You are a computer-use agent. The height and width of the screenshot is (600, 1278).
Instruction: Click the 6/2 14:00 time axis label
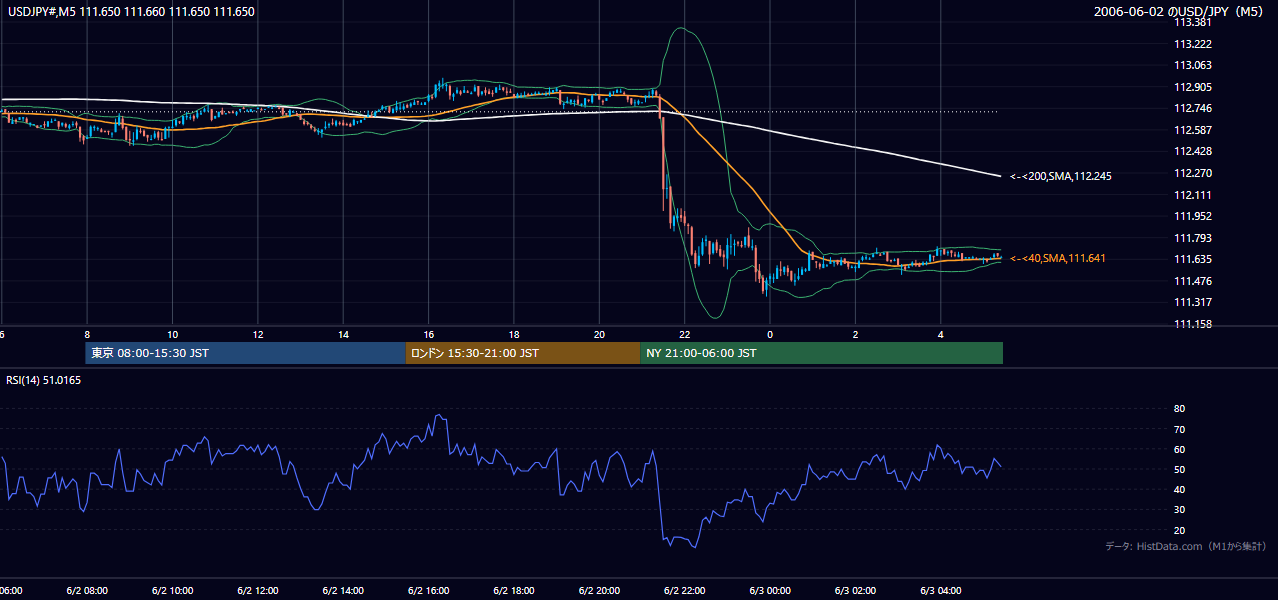[x=343, y=591]
